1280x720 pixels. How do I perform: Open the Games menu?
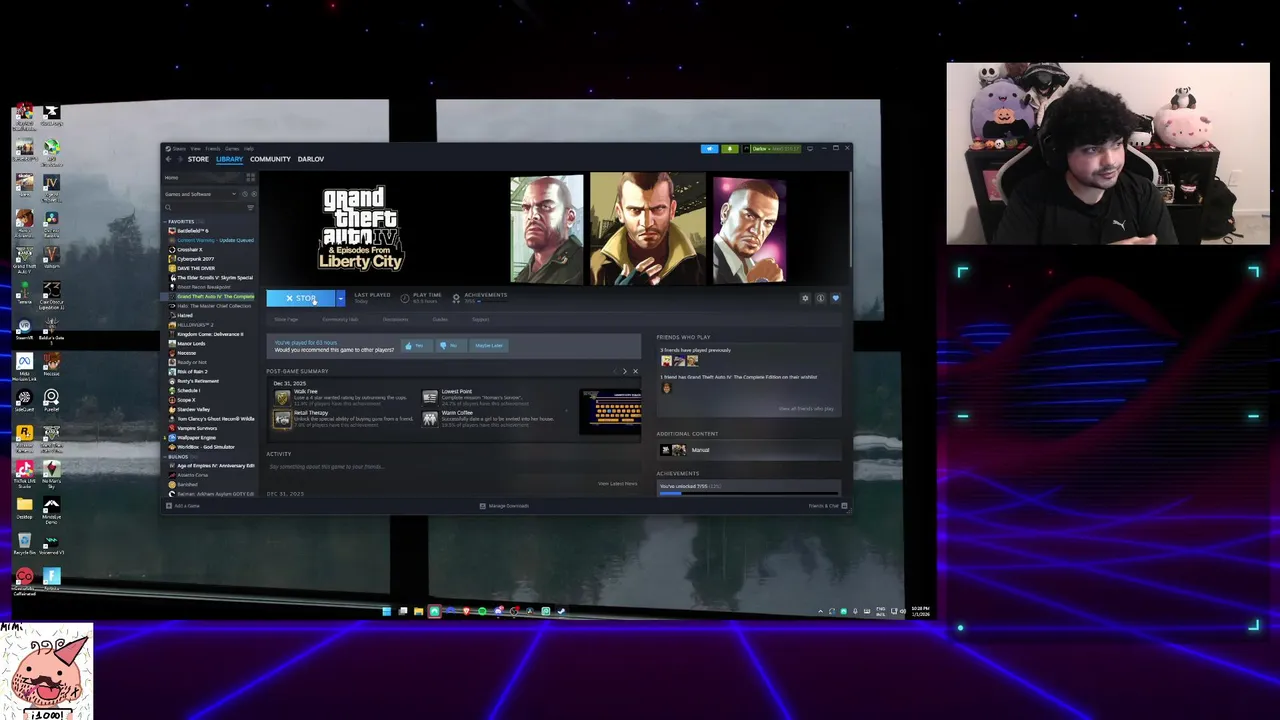tap(232, 148)
